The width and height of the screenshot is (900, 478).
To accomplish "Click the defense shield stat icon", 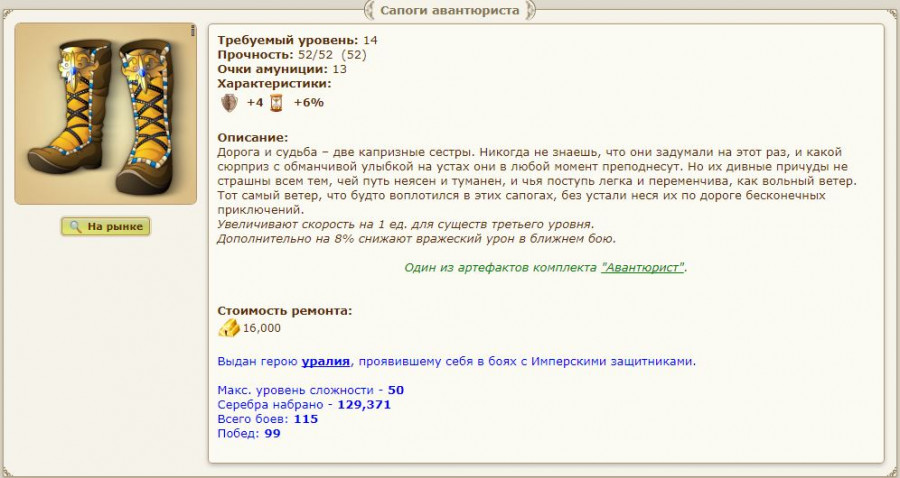I will tap(229, 103).
